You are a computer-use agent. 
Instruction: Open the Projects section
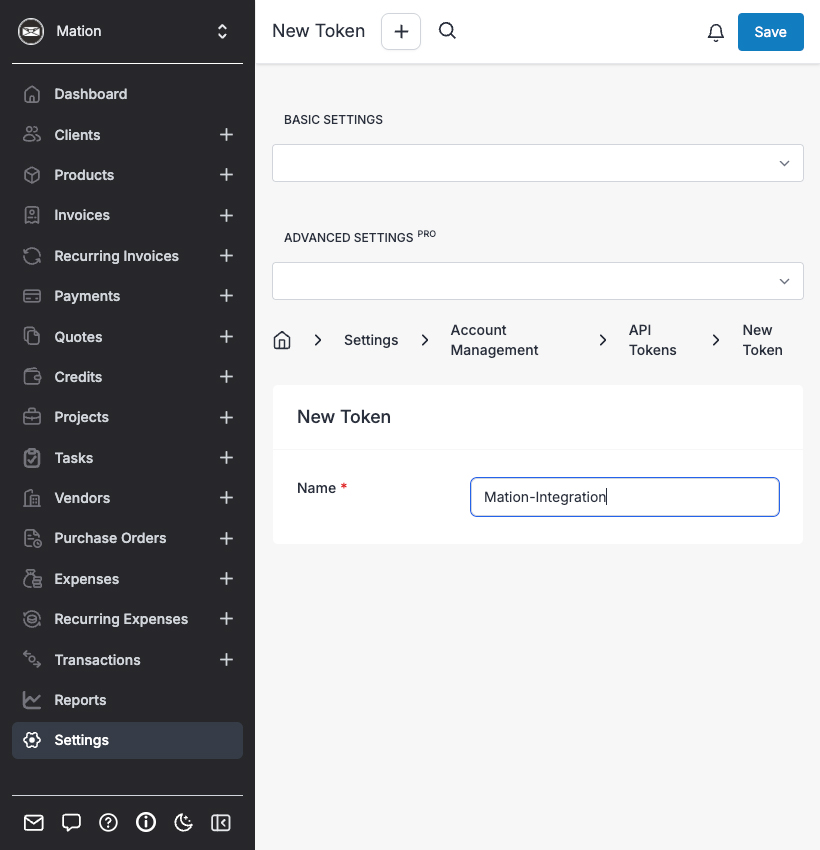81,417
